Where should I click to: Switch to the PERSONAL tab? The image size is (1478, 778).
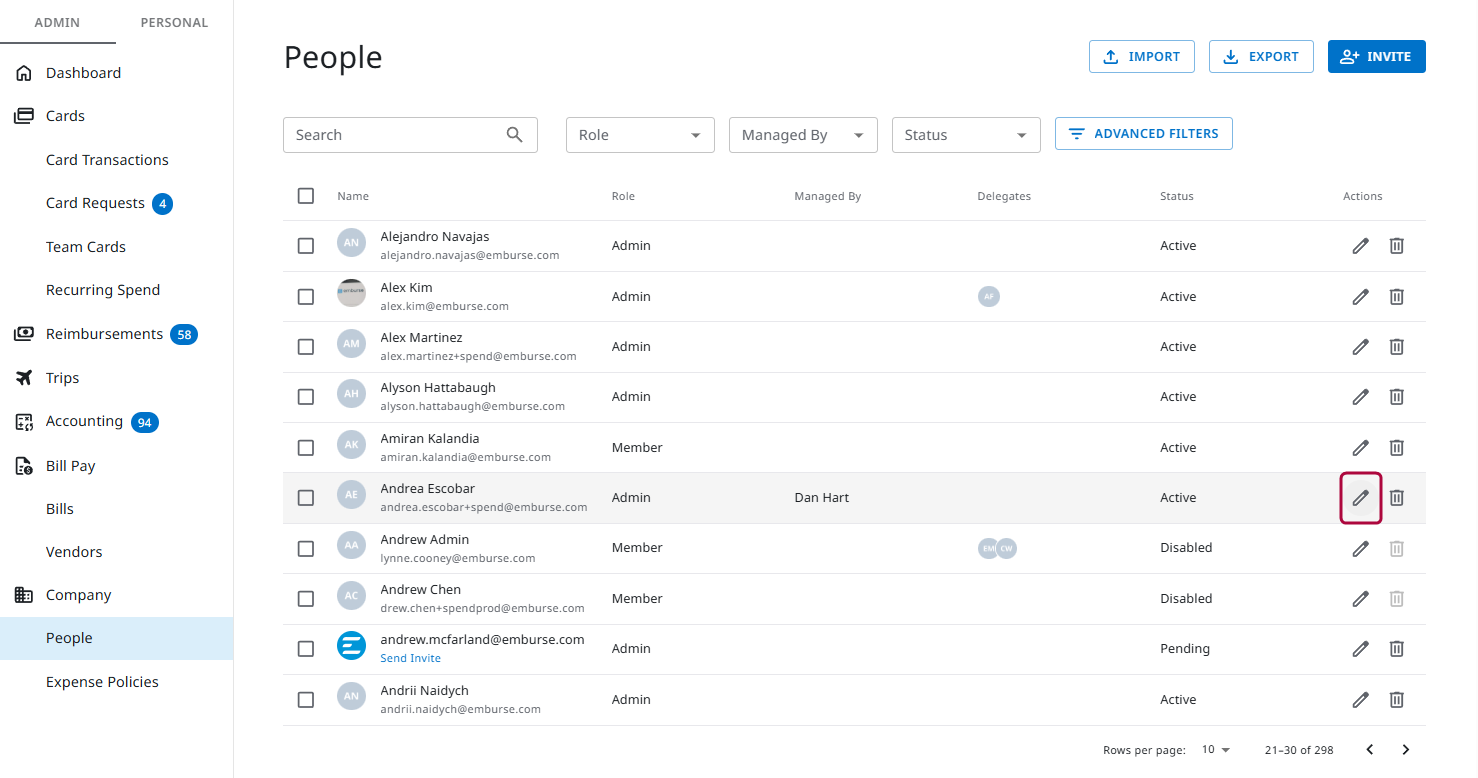(x=173, y=21)
